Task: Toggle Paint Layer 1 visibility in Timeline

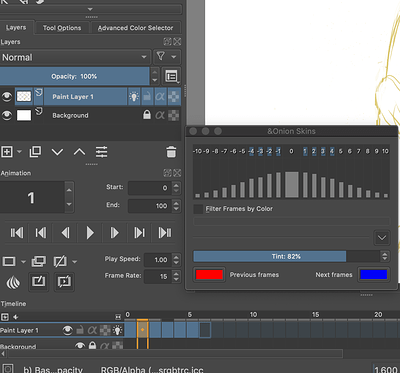Action: [68, 330]
